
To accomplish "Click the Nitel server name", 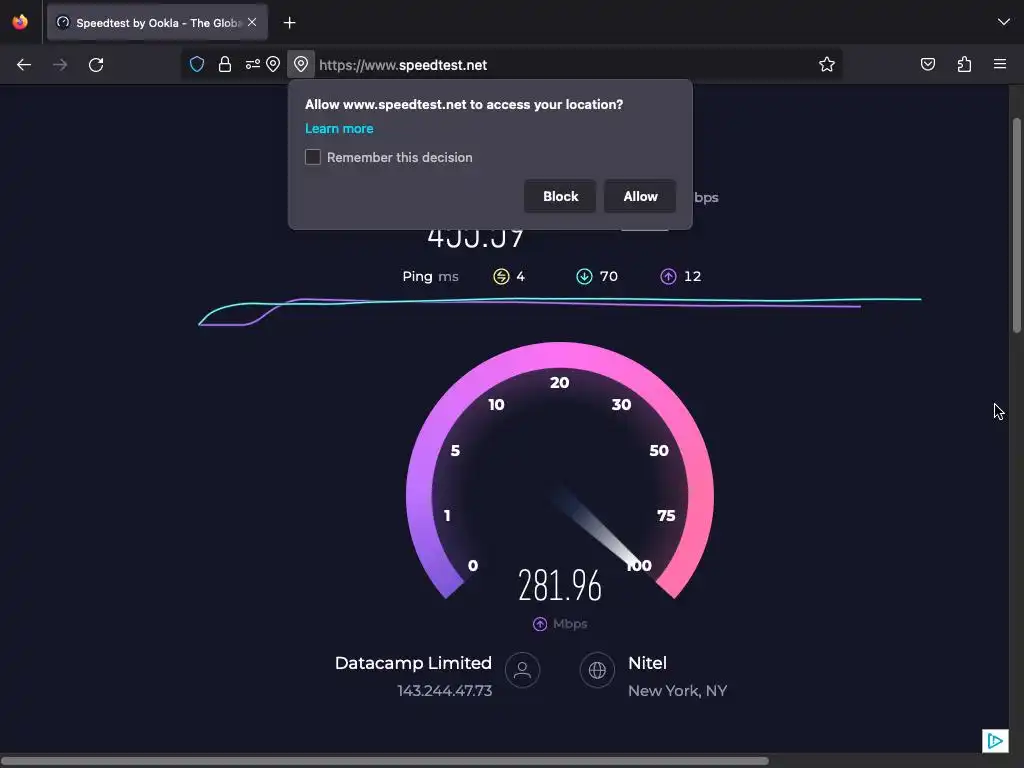I will click(x=647, y=663).
